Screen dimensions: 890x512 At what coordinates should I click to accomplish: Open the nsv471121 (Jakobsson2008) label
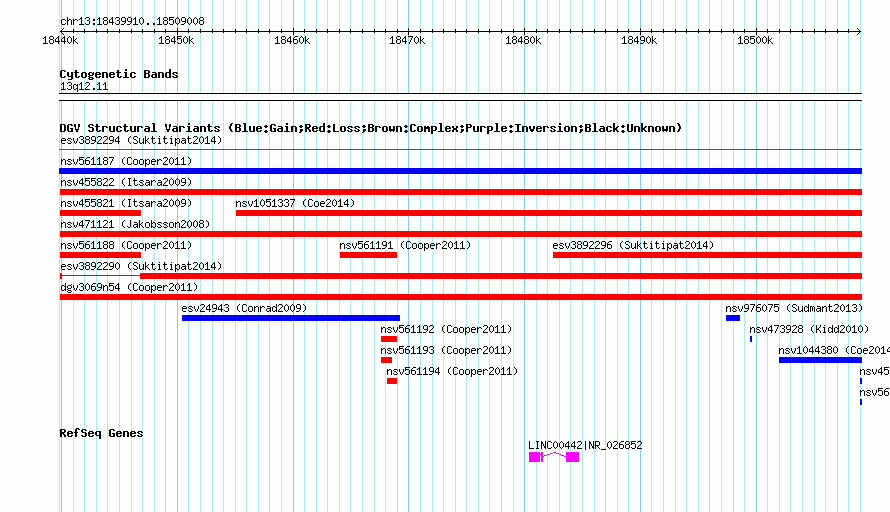point(135,224)
